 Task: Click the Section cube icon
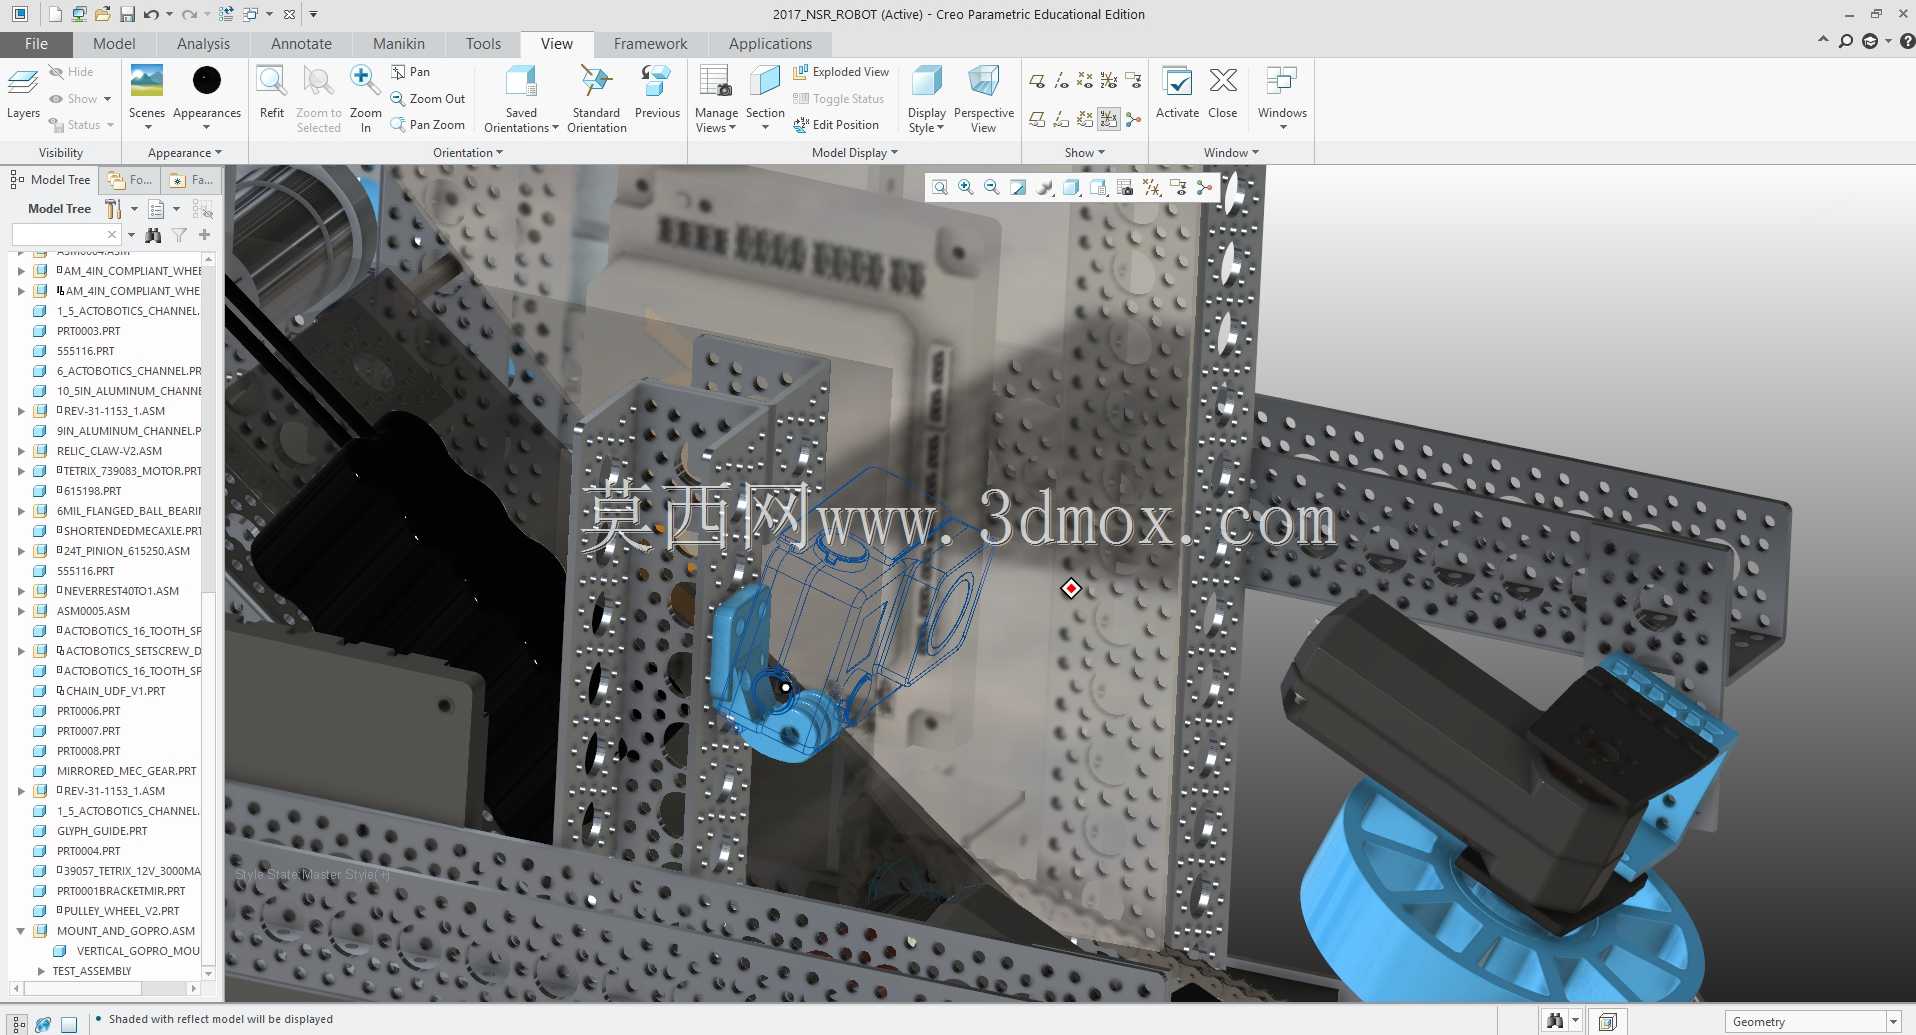click(765, 82)
